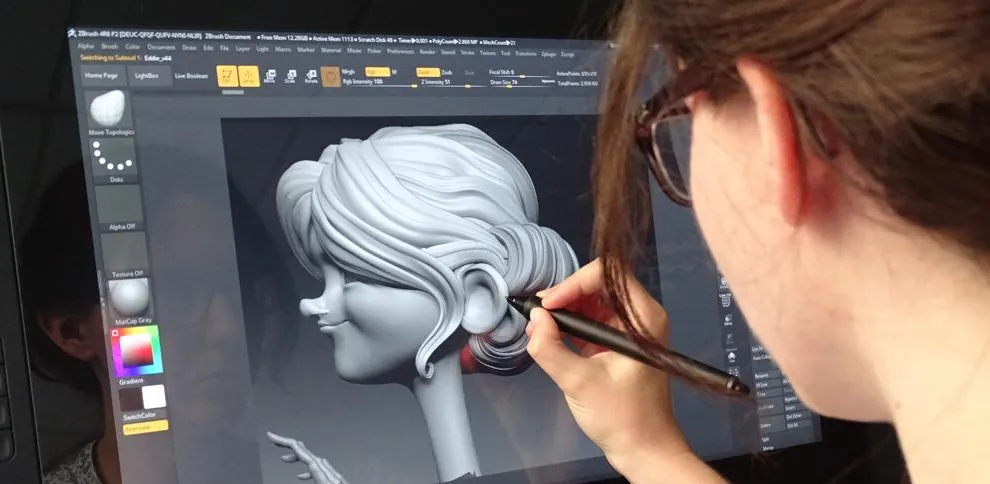Viewport: 990px width, 484px height.
Task: Open the File menu
Action: pos(224,48)
